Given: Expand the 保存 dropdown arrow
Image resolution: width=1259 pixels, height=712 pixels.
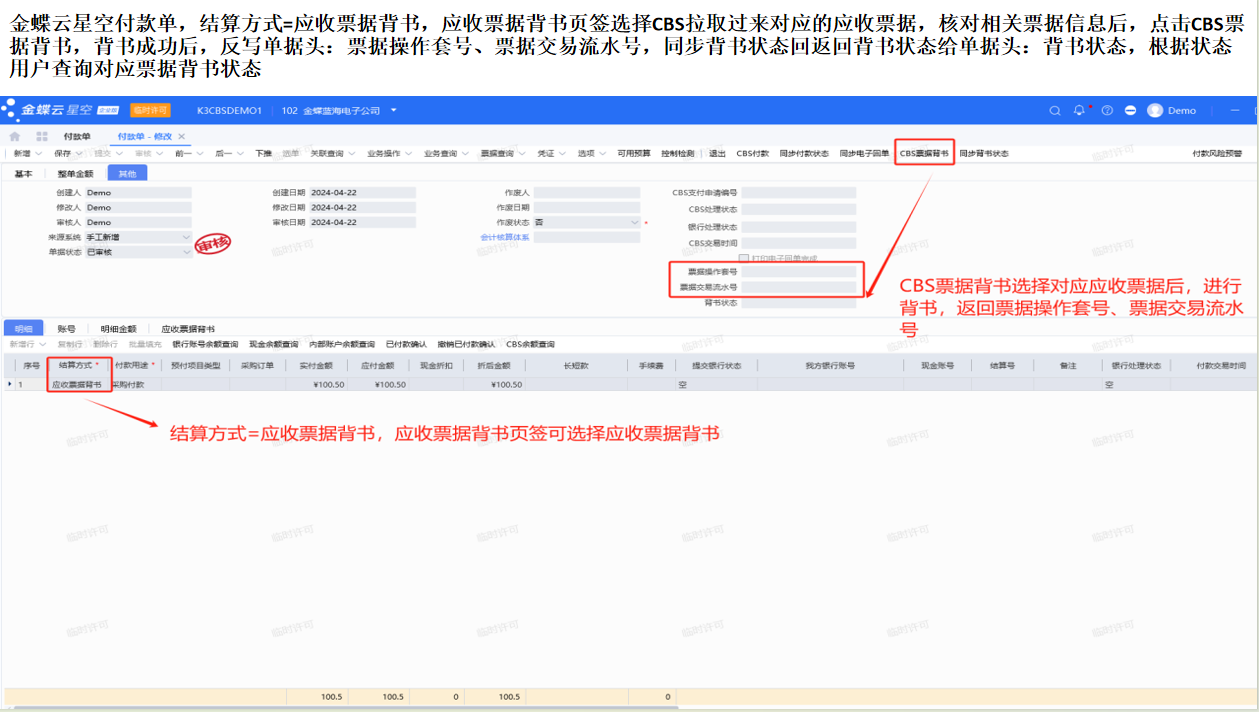Looking at the screenshot, I should (79, 153).
